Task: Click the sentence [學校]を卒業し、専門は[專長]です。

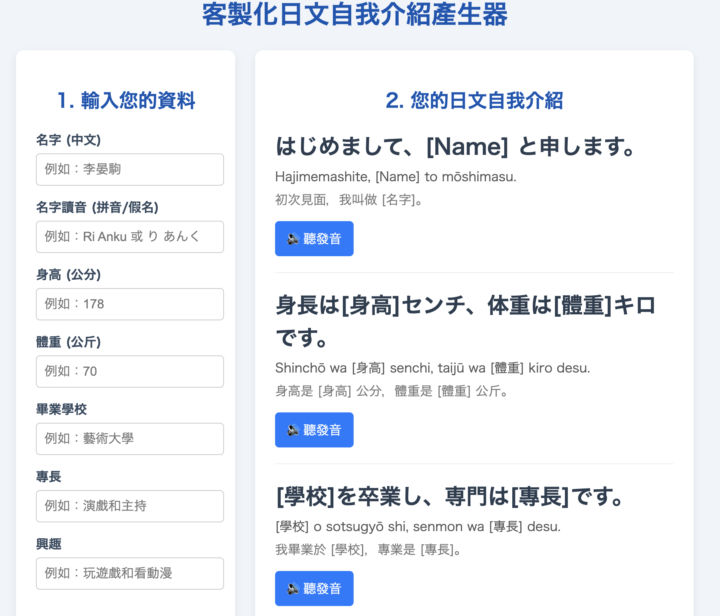Action: tap(450, 496)
